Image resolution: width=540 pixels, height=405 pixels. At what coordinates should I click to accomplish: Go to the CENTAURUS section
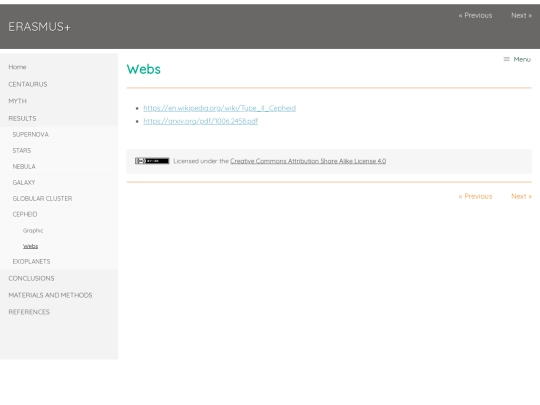point(28,84)
